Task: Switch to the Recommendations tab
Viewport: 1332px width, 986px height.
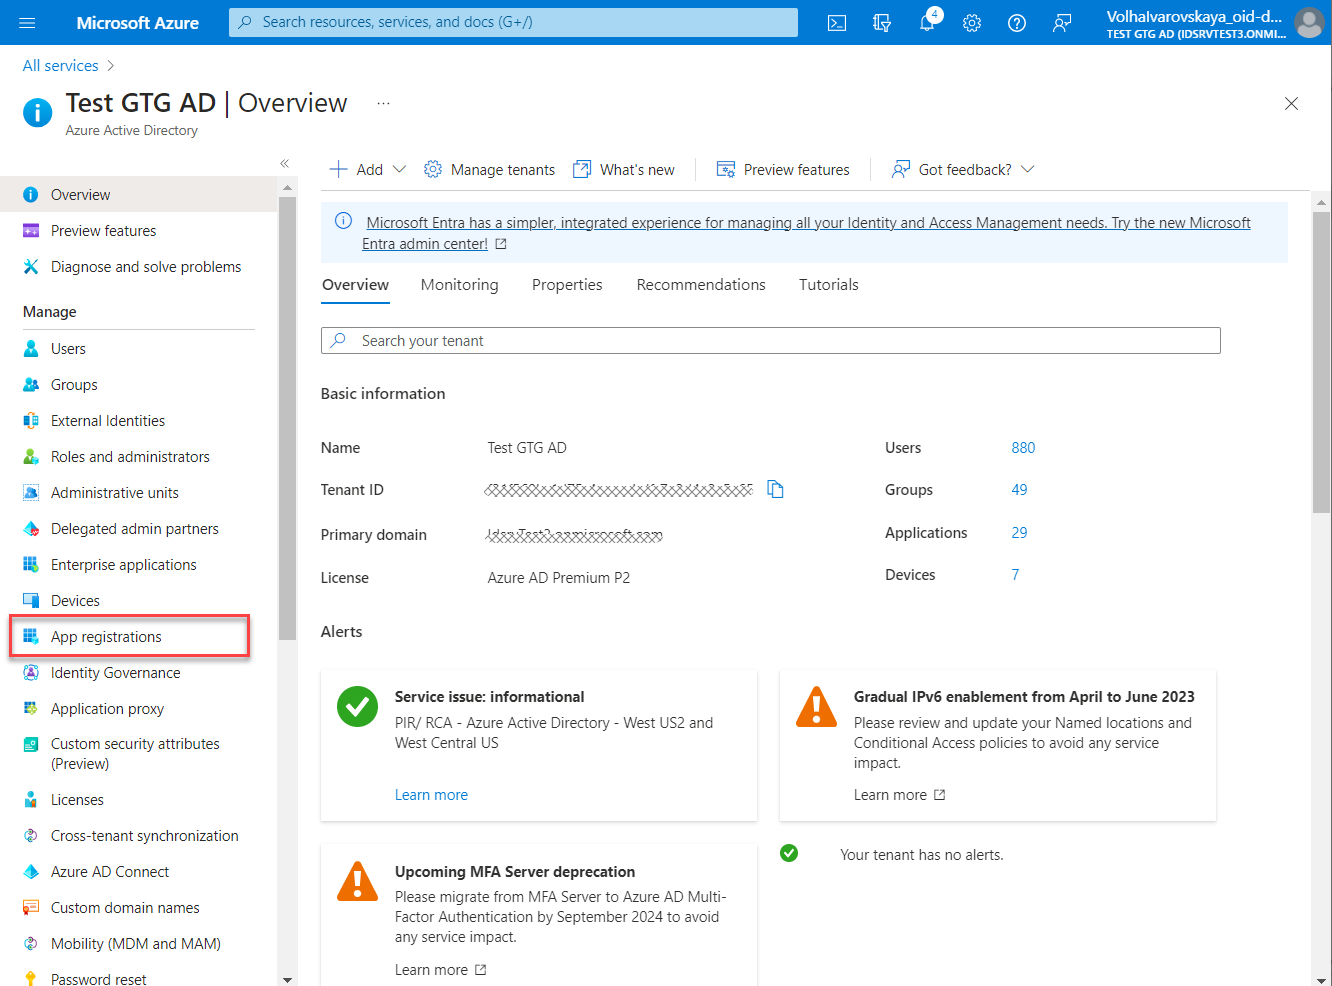Action: point(700,285)
